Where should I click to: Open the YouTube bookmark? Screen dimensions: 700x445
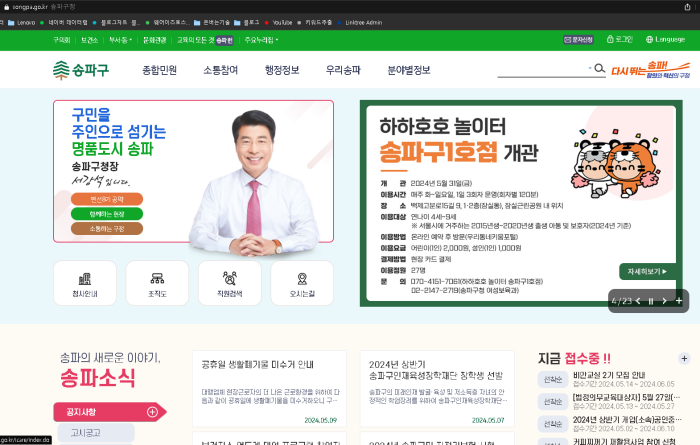278,22
